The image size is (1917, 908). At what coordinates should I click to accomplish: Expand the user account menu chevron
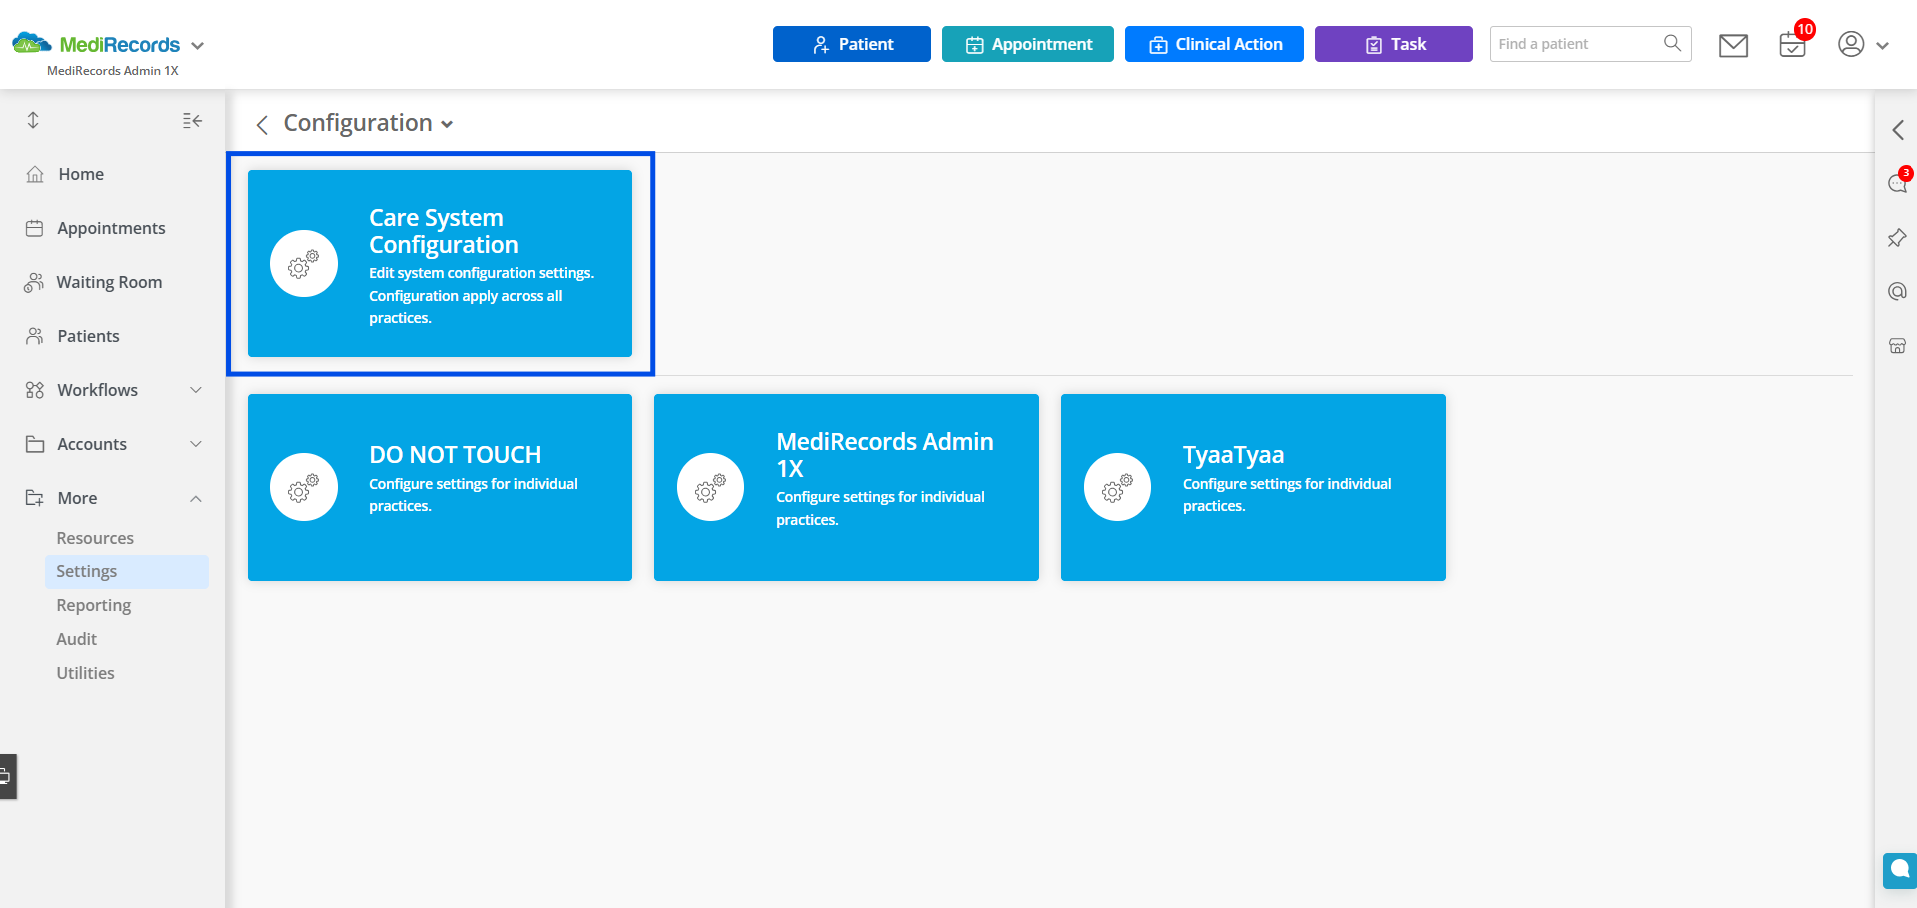(x=1882, y=46)
